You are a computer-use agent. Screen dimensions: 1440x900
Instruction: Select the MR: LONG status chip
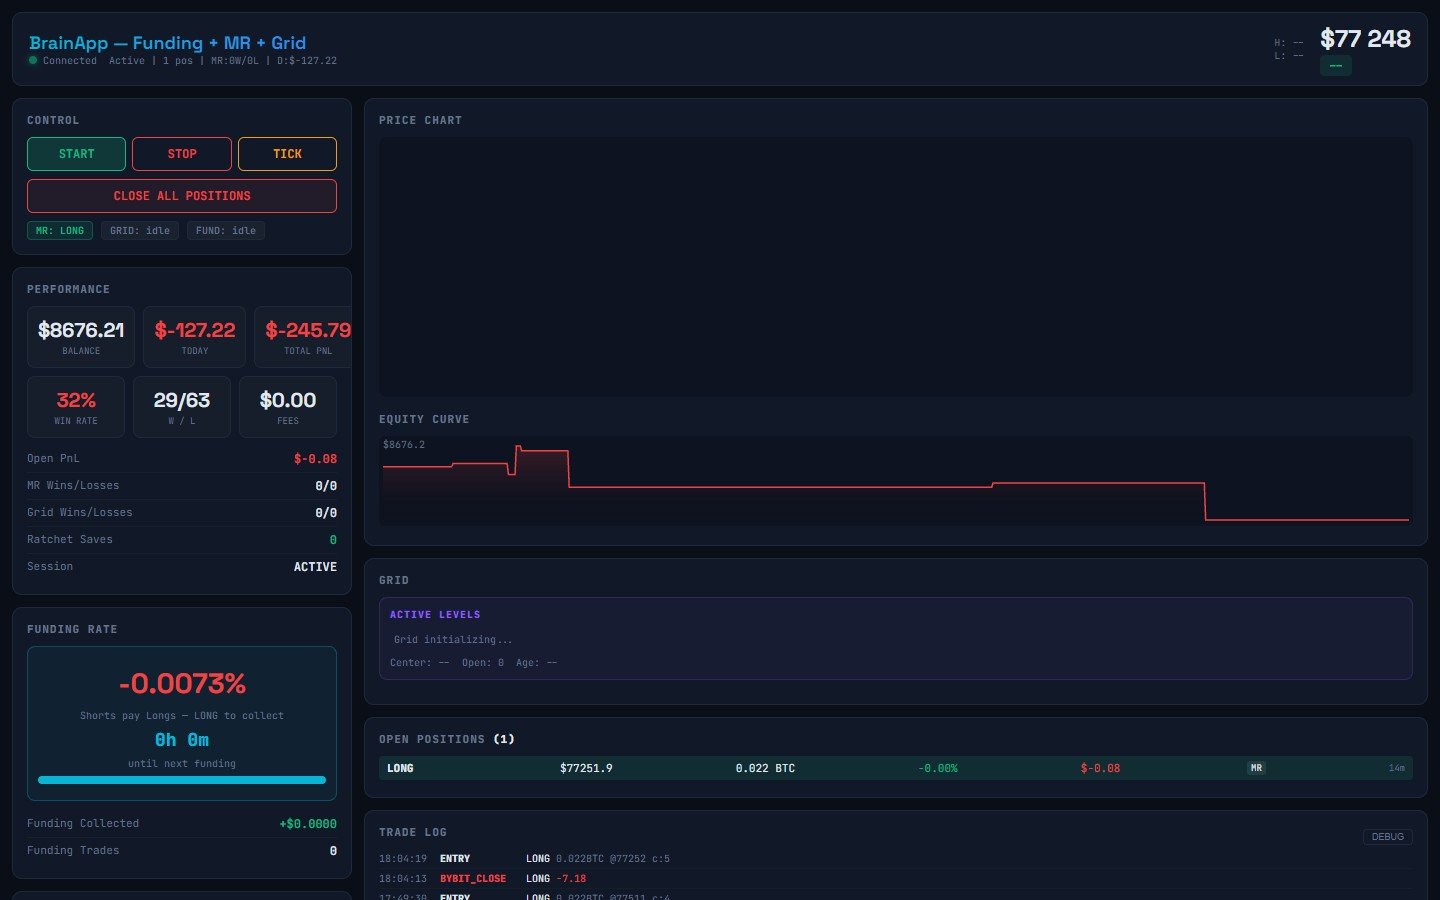point(60,231)
